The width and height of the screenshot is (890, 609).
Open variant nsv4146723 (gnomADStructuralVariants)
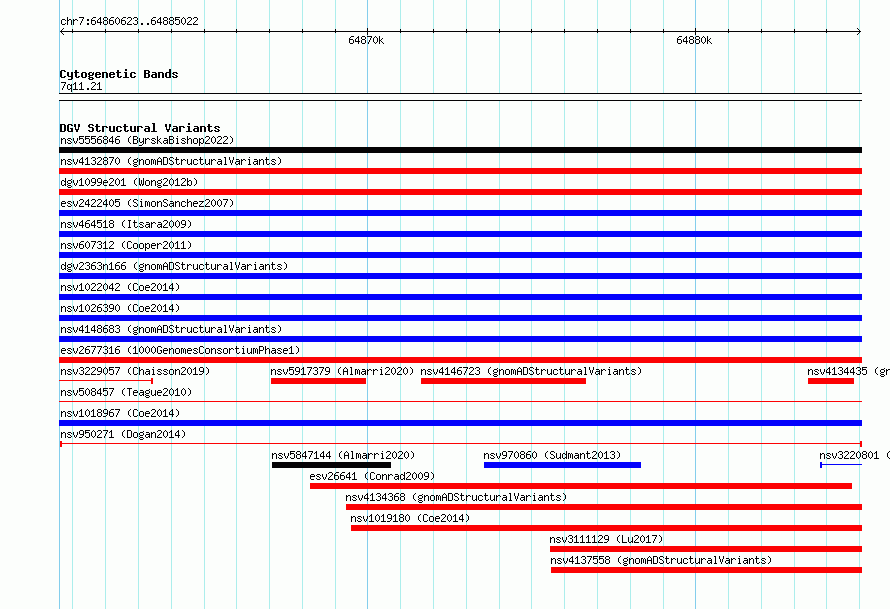531,371
